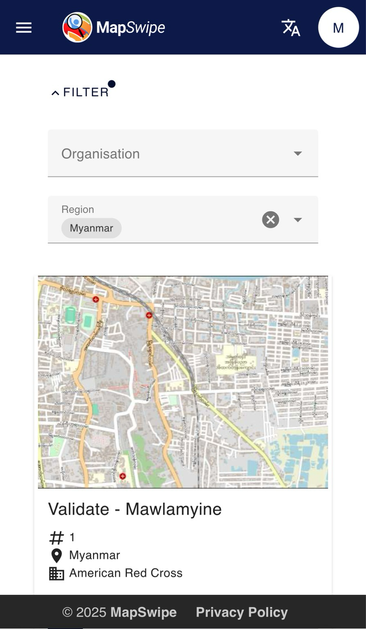Open the Privacy Policy link
366x629 pixels.
(x=242, y=612)
